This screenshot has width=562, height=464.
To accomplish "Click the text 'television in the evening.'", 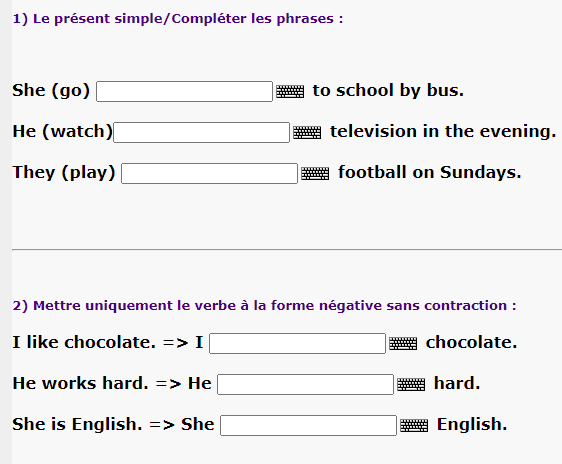I will coord(443,131).
